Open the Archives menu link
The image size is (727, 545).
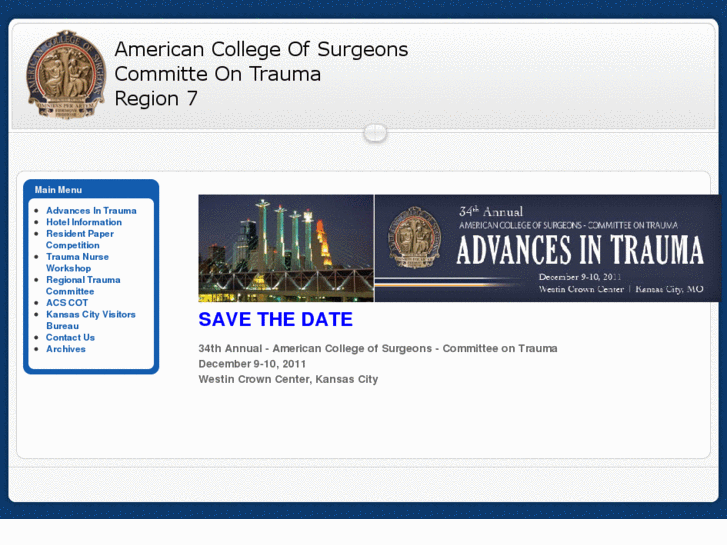pos(65,349)
